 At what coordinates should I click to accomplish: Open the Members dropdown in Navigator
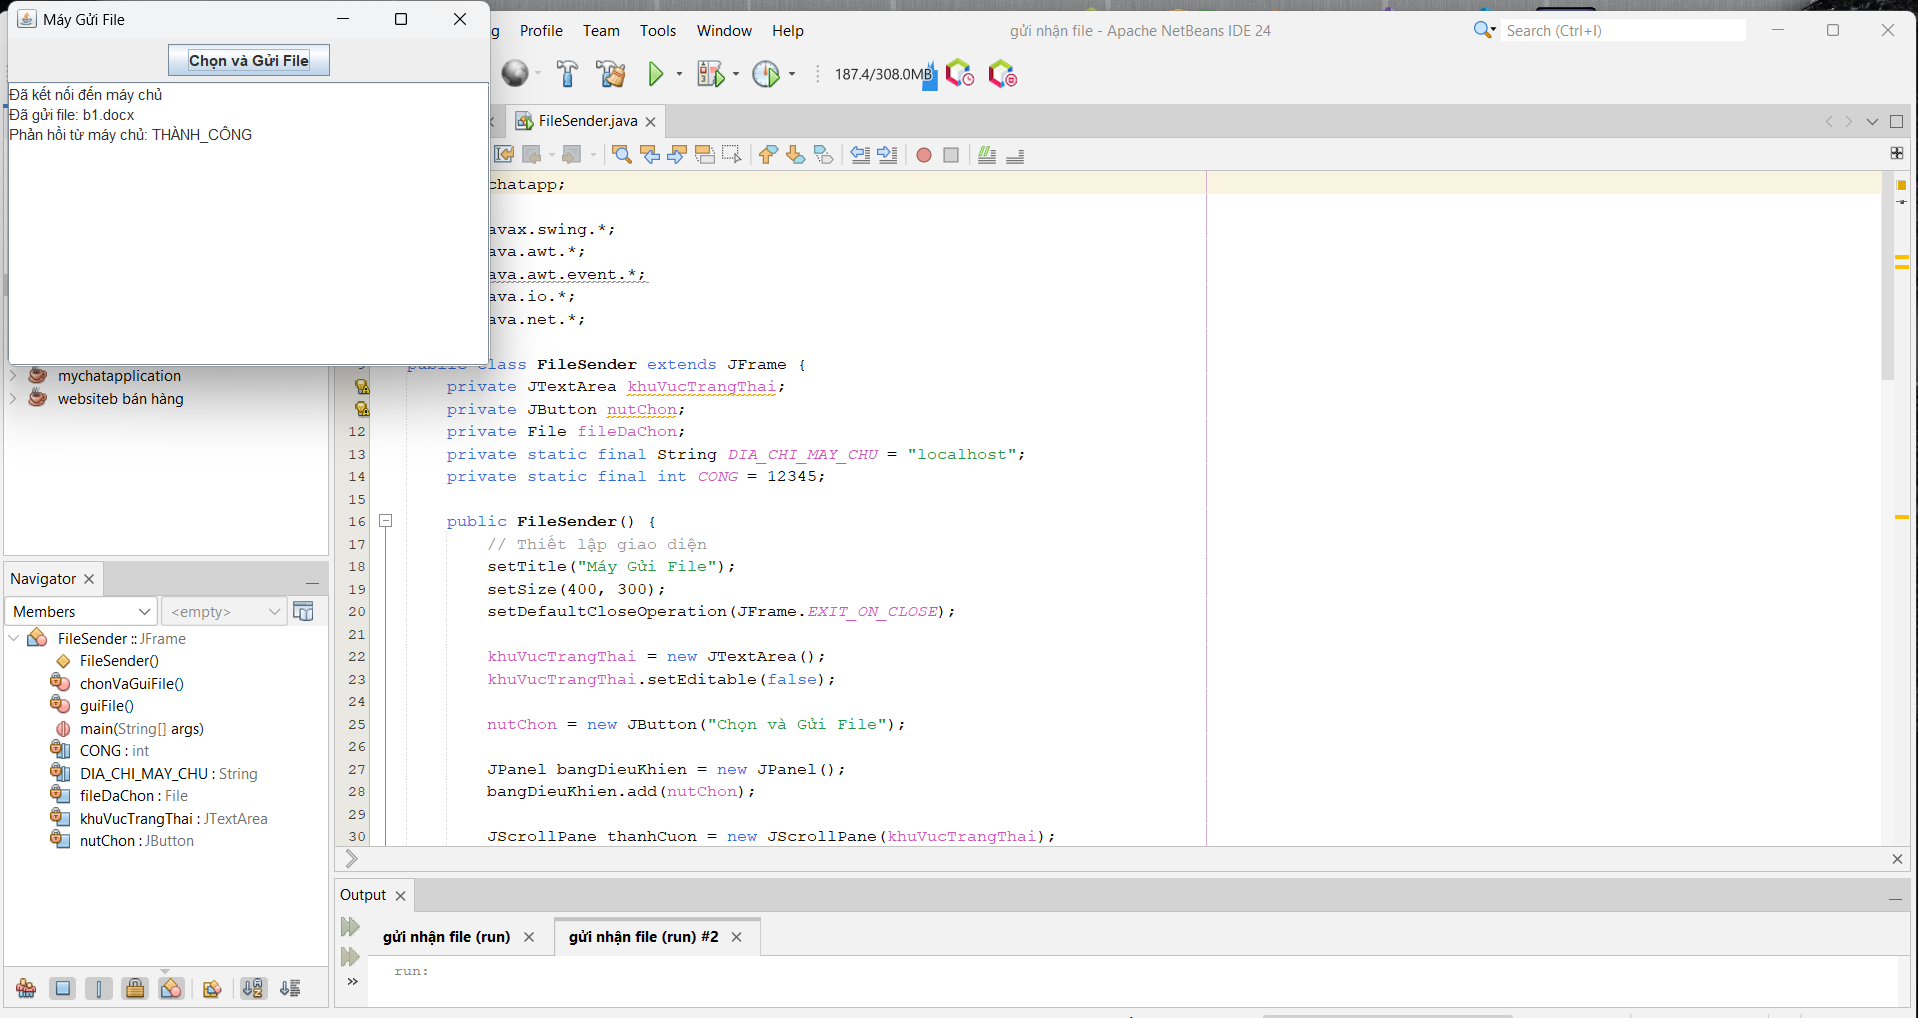click(82, 611)
